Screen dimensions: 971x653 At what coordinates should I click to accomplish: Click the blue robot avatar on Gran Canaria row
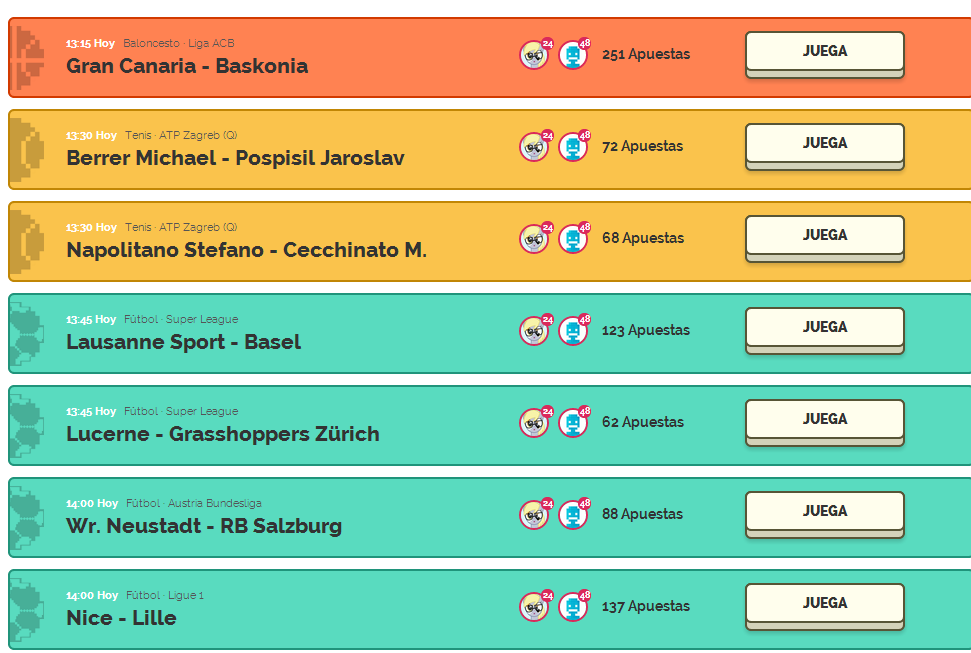pos(572,55)
